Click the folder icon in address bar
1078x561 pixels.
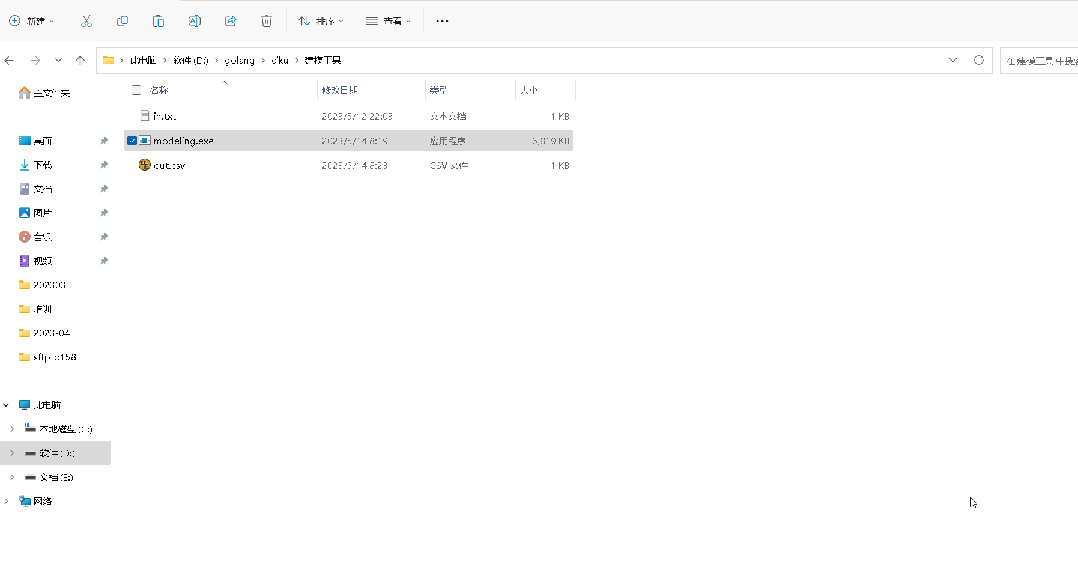(x=109, y=60)
